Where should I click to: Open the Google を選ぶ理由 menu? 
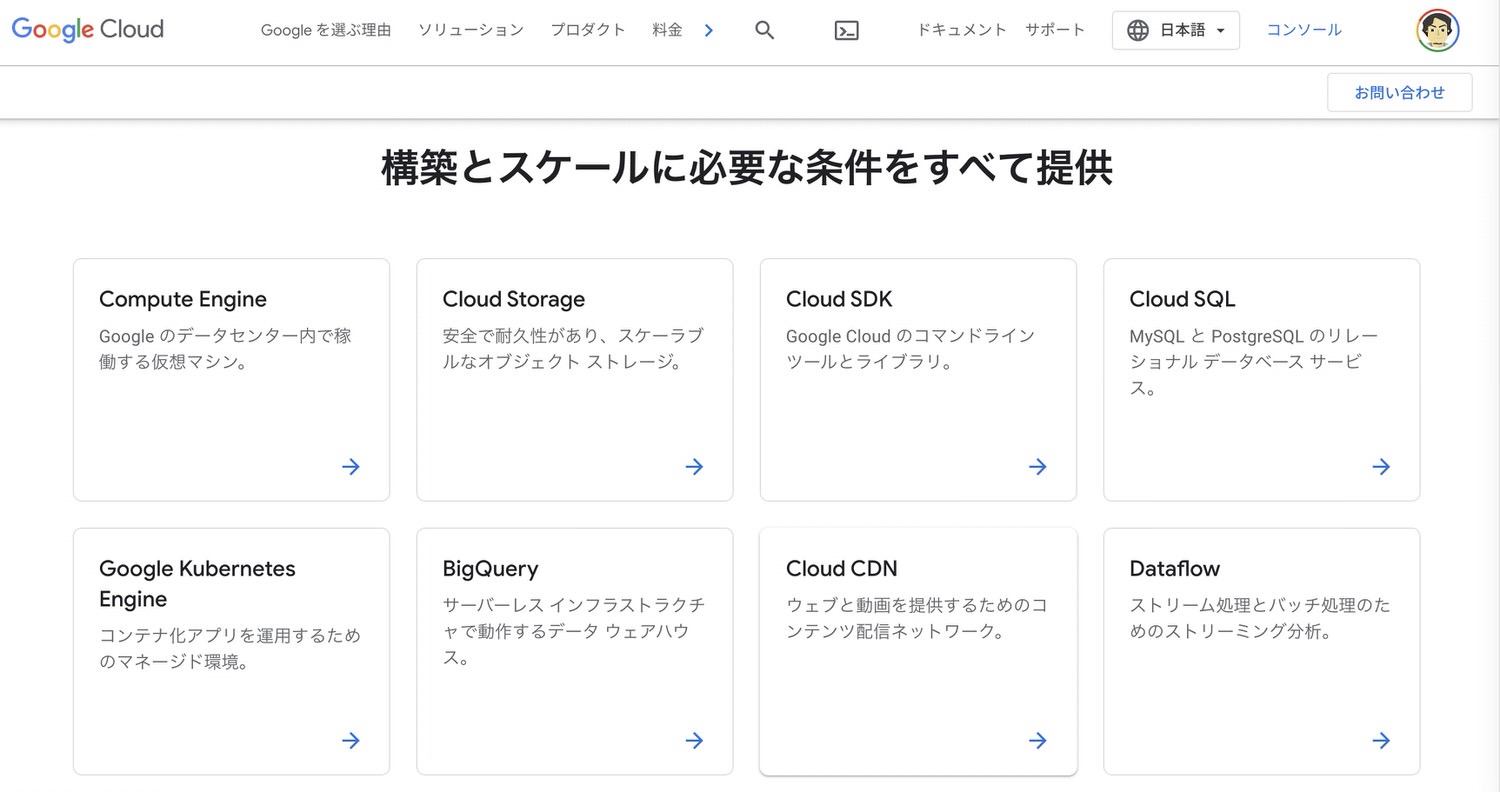326,30
